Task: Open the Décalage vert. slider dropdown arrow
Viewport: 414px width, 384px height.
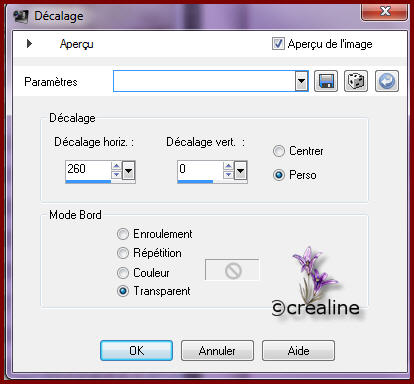Action: pyautogui.click(x=241, y=171)
